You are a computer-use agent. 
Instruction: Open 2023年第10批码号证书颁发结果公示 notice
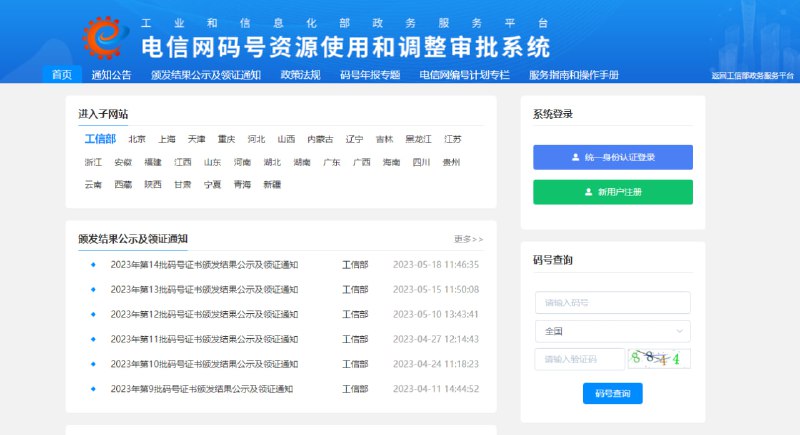pyautogui.click(x=204, y=364)
